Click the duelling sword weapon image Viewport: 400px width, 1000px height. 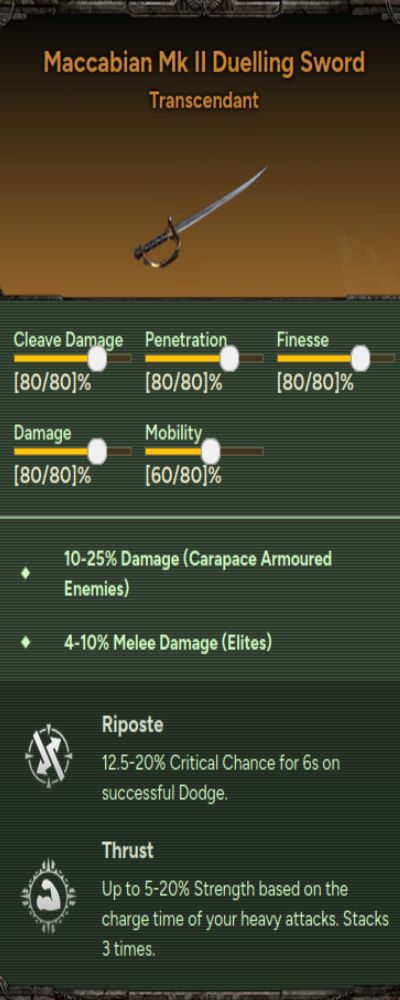(x=200, y=214)
